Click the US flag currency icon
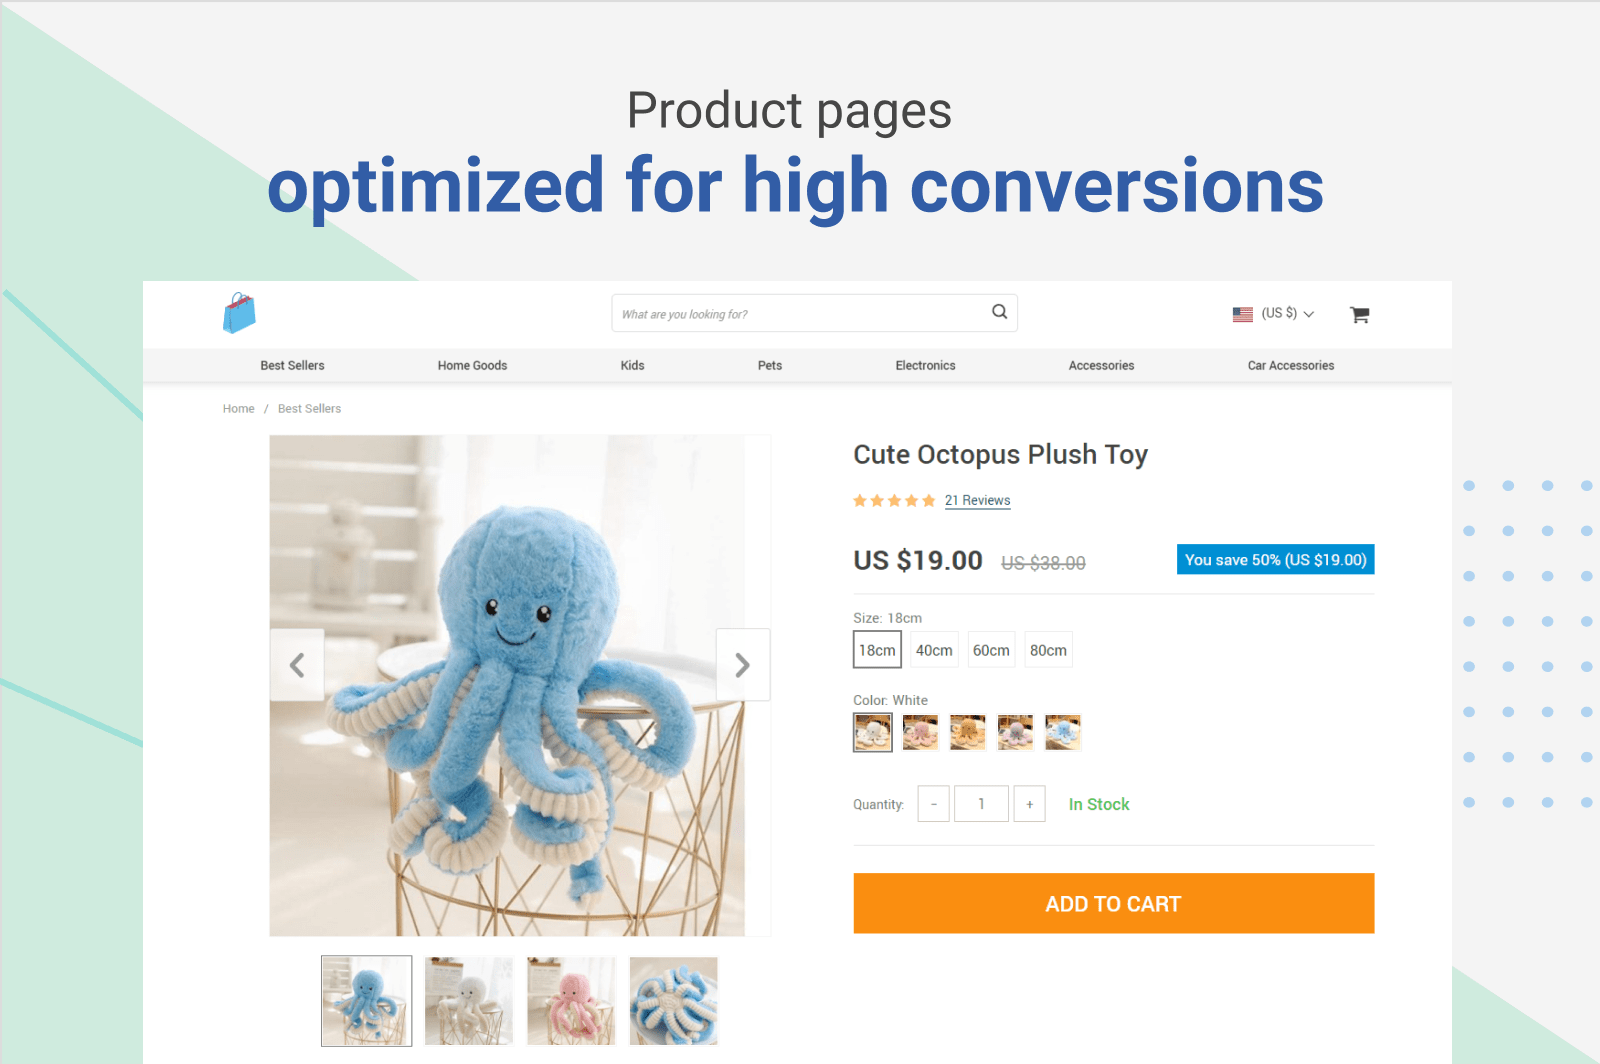This screenshot has height=1064, width=1600. [x=1243, y=314]
